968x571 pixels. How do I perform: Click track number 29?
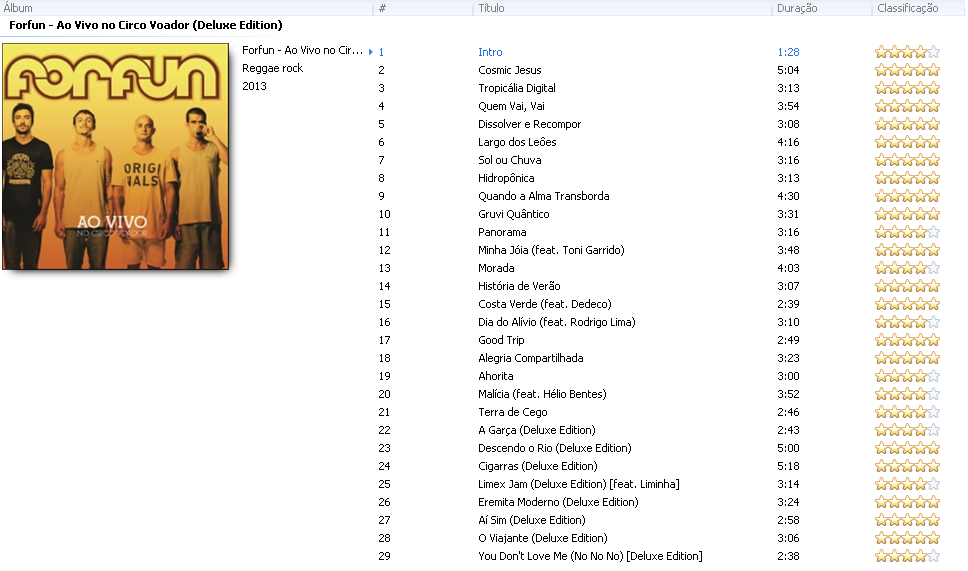tap(384, 556)
